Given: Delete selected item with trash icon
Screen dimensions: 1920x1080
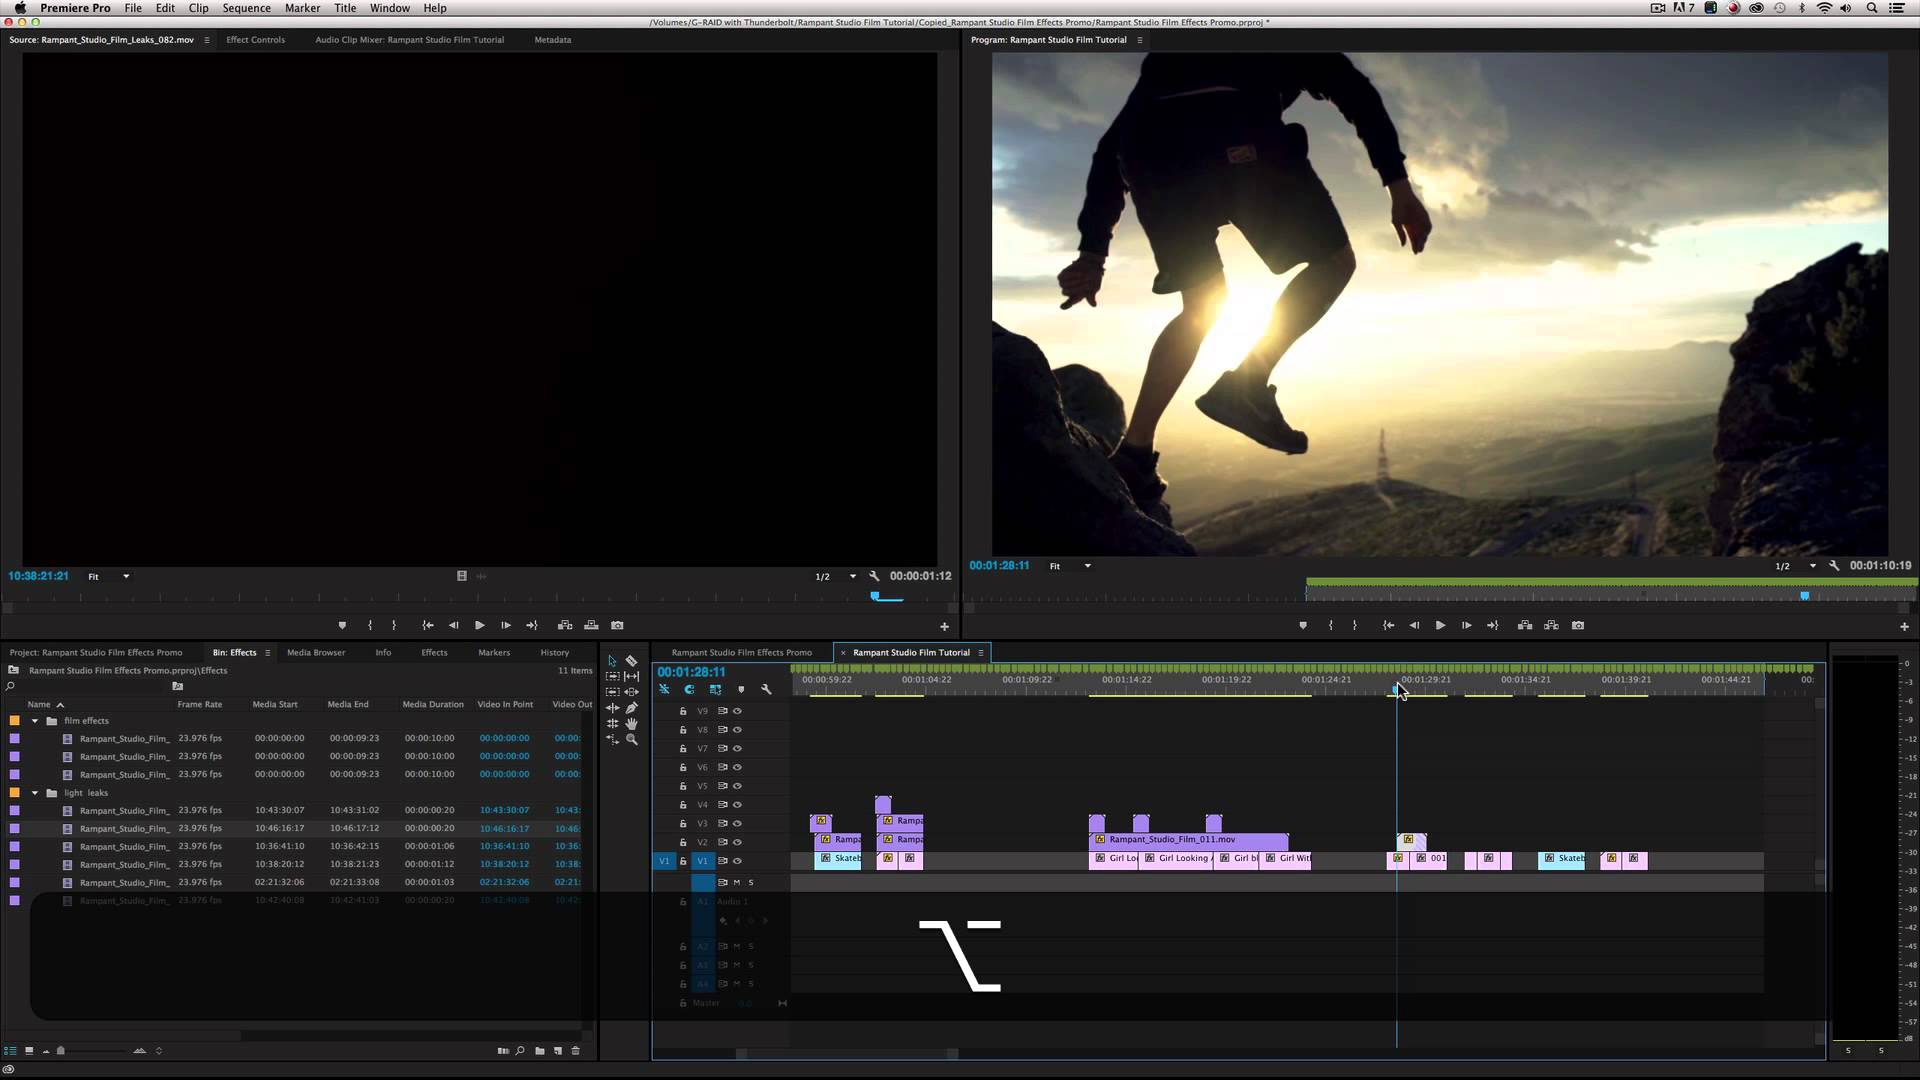Looking at the screenshot, I should (x=575, y=1051).
